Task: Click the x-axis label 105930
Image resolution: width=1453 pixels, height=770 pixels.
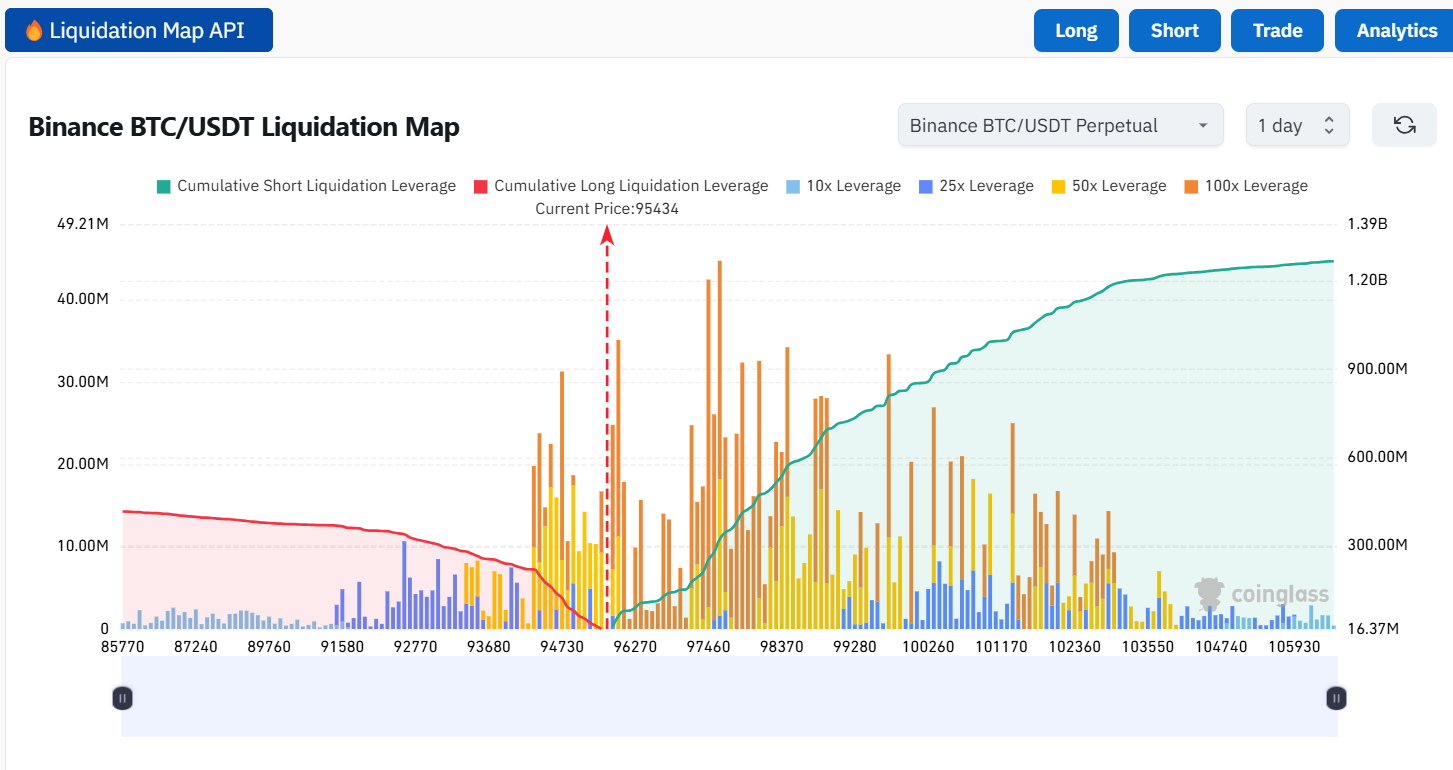Action: [x=1293, y=647]
